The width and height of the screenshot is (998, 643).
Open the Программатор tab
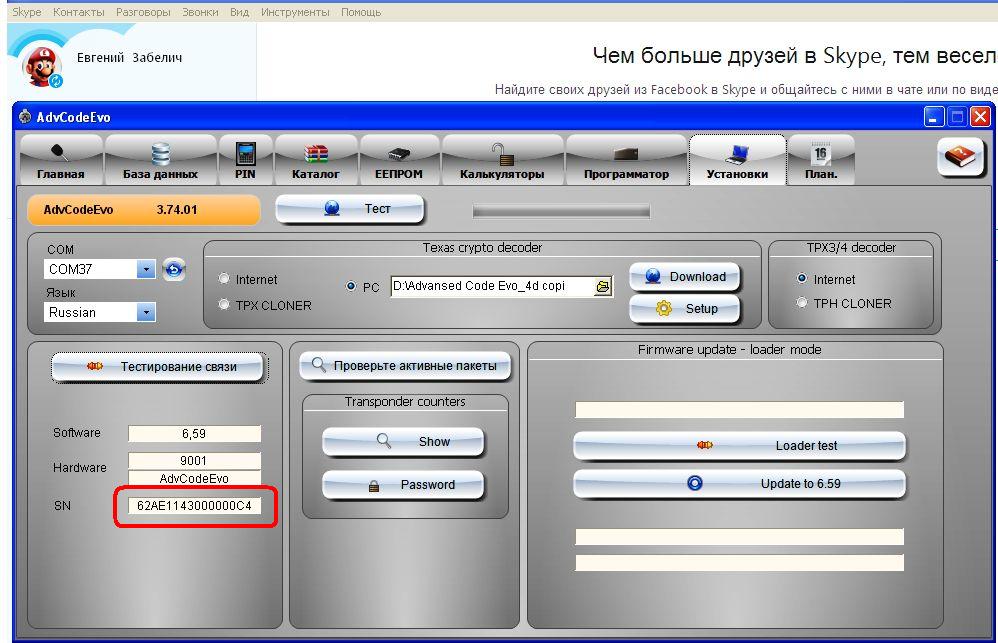[x=626, y=160]
